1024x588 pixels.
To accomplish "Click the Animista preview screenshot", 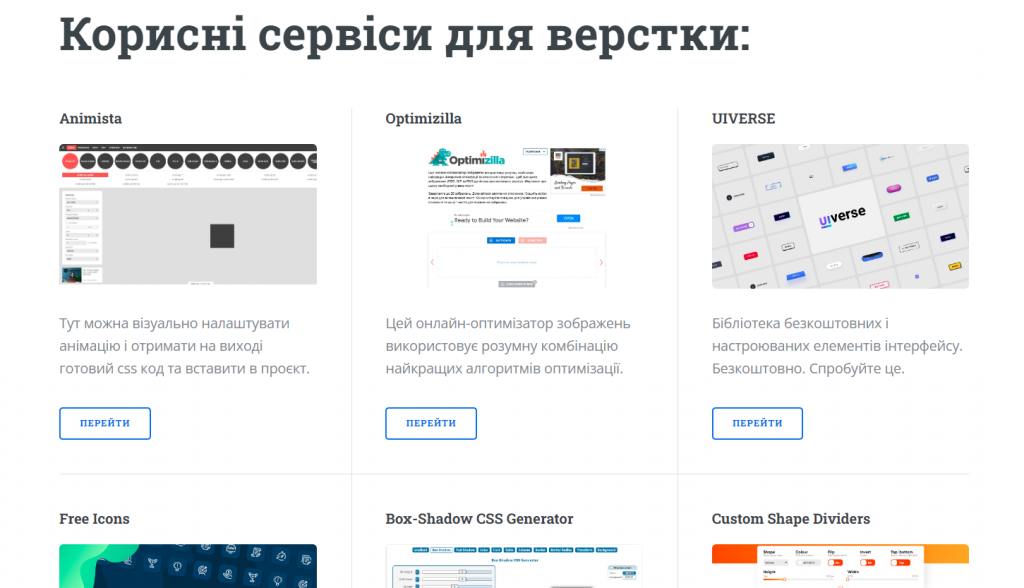I will point(188,214).
